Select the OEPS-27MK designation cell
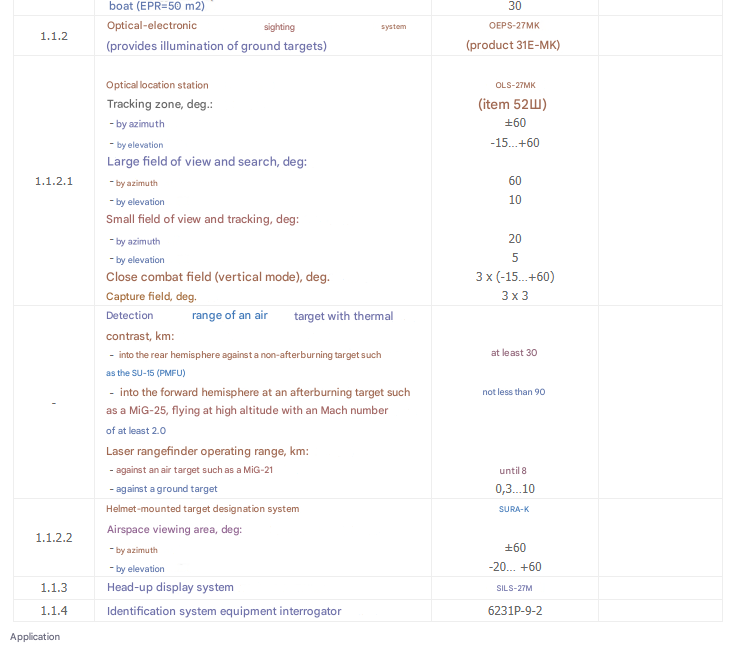Image resolution: width=745 pixels, height=646 pixels. [514, 26]
